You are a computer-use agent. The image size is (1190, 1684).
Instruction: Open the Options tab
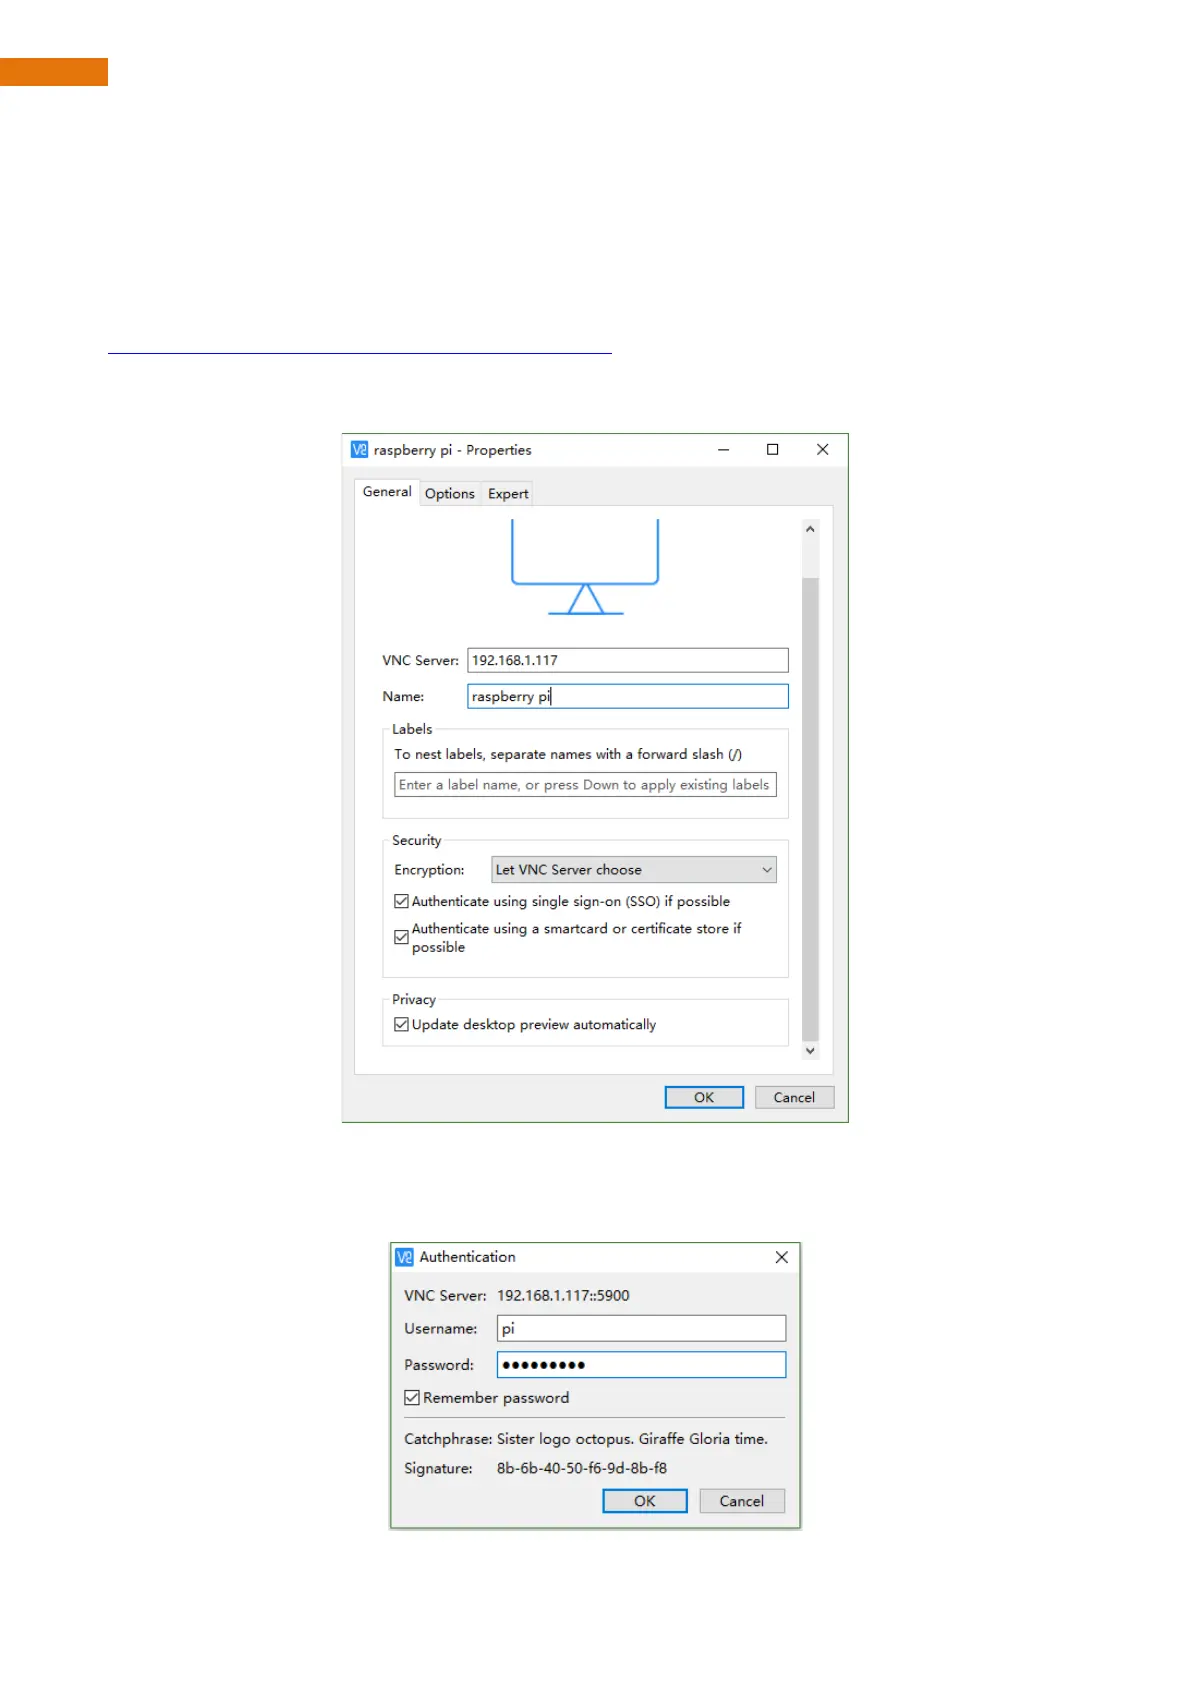click(x=450, y=494)
